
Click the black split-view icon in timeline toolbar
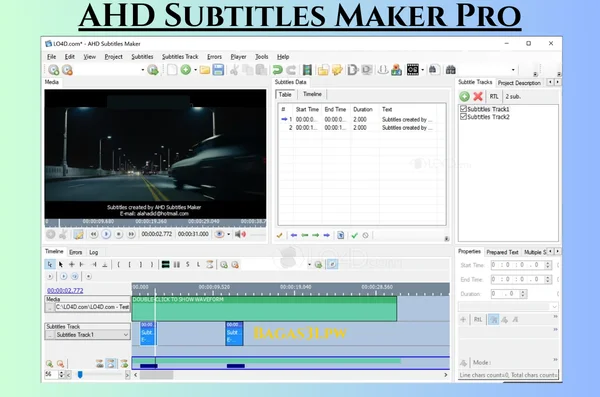click(x=165, y=265)
